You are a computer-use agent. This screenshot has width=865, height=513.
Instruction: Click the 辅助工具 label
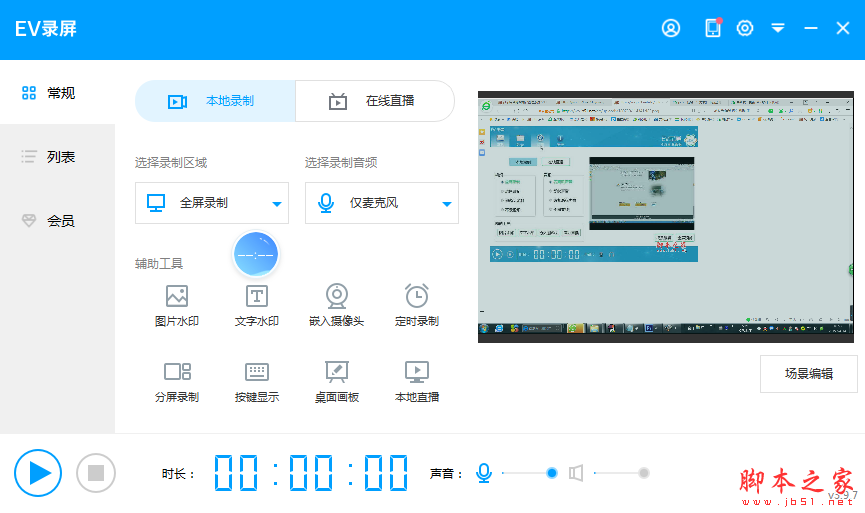pyautogui.click(x=159, y=264)
